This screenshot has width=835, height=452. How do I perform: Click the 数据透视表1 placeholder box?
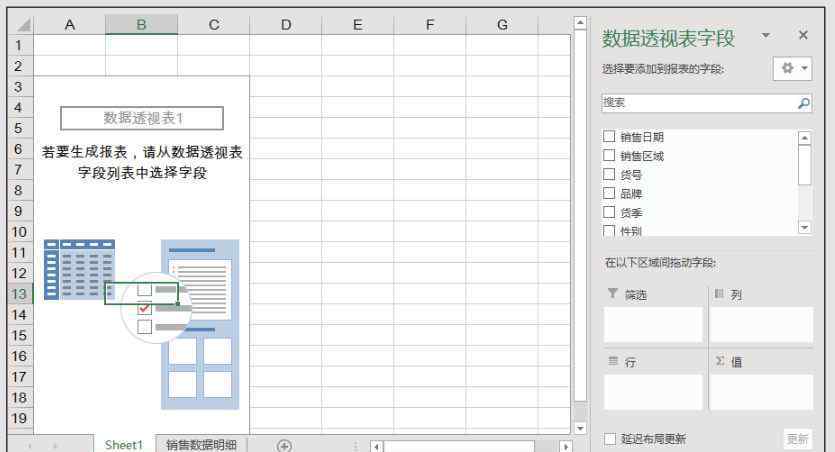pos(142,118)
